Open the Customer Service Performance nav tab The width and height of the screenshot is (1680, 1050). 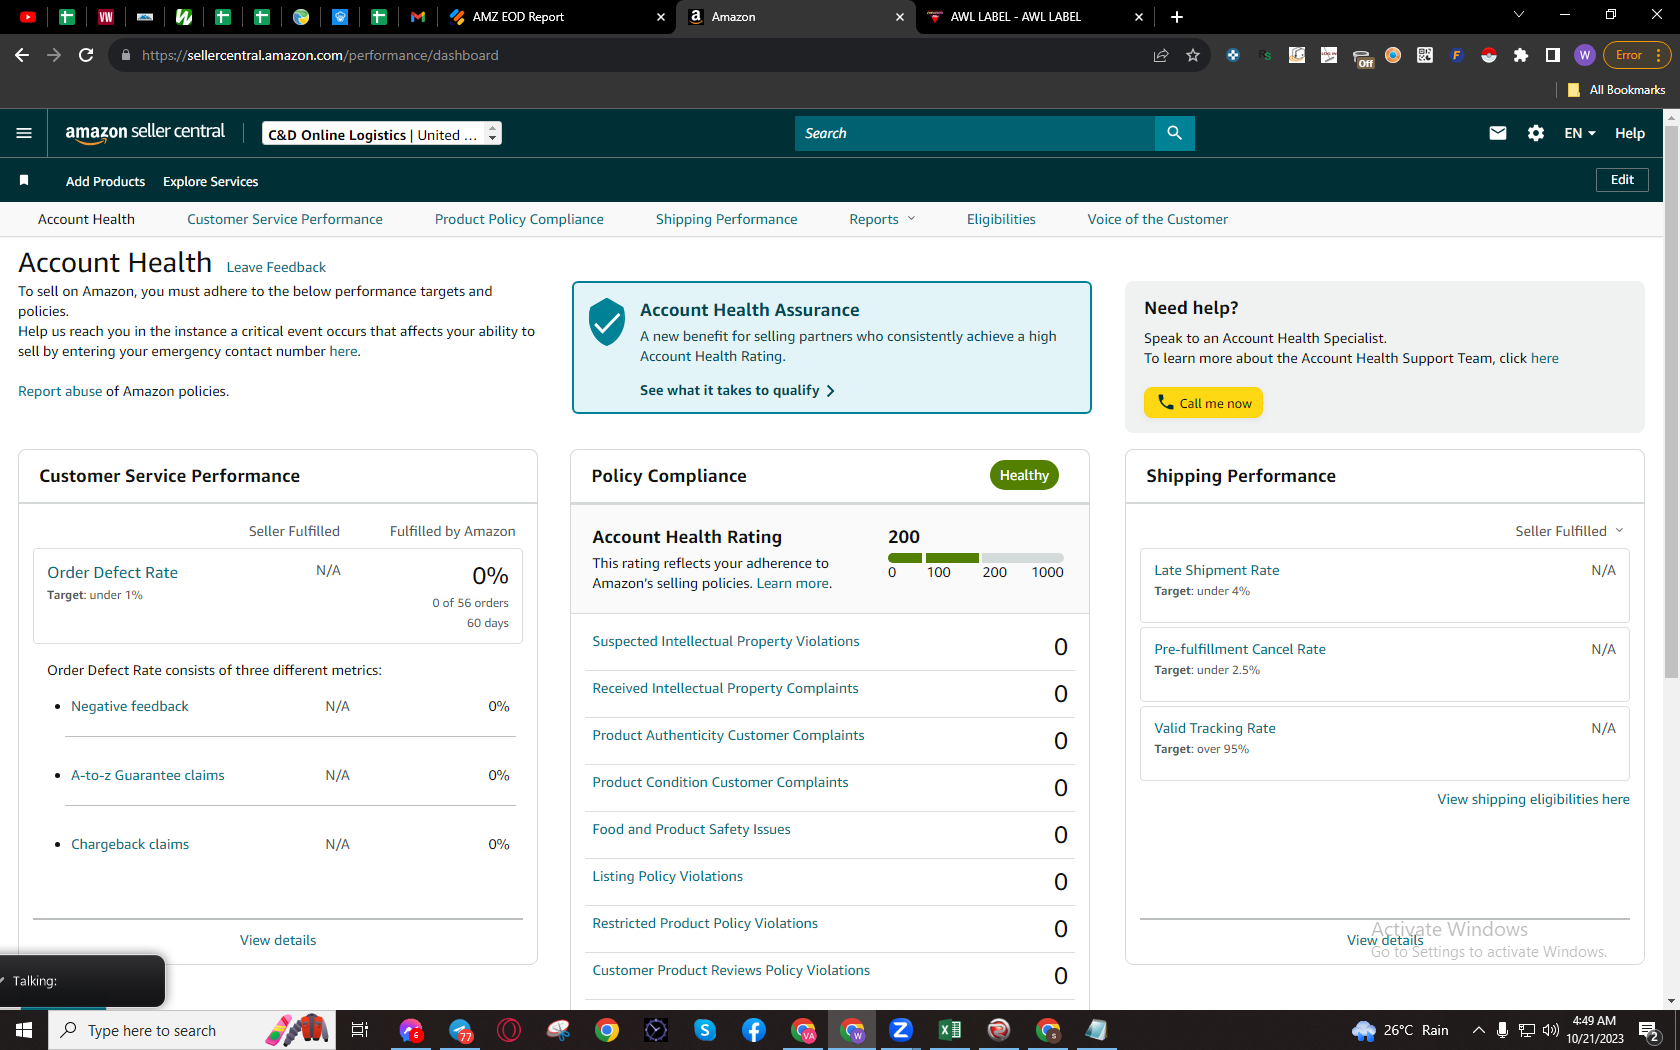[285, 219]
